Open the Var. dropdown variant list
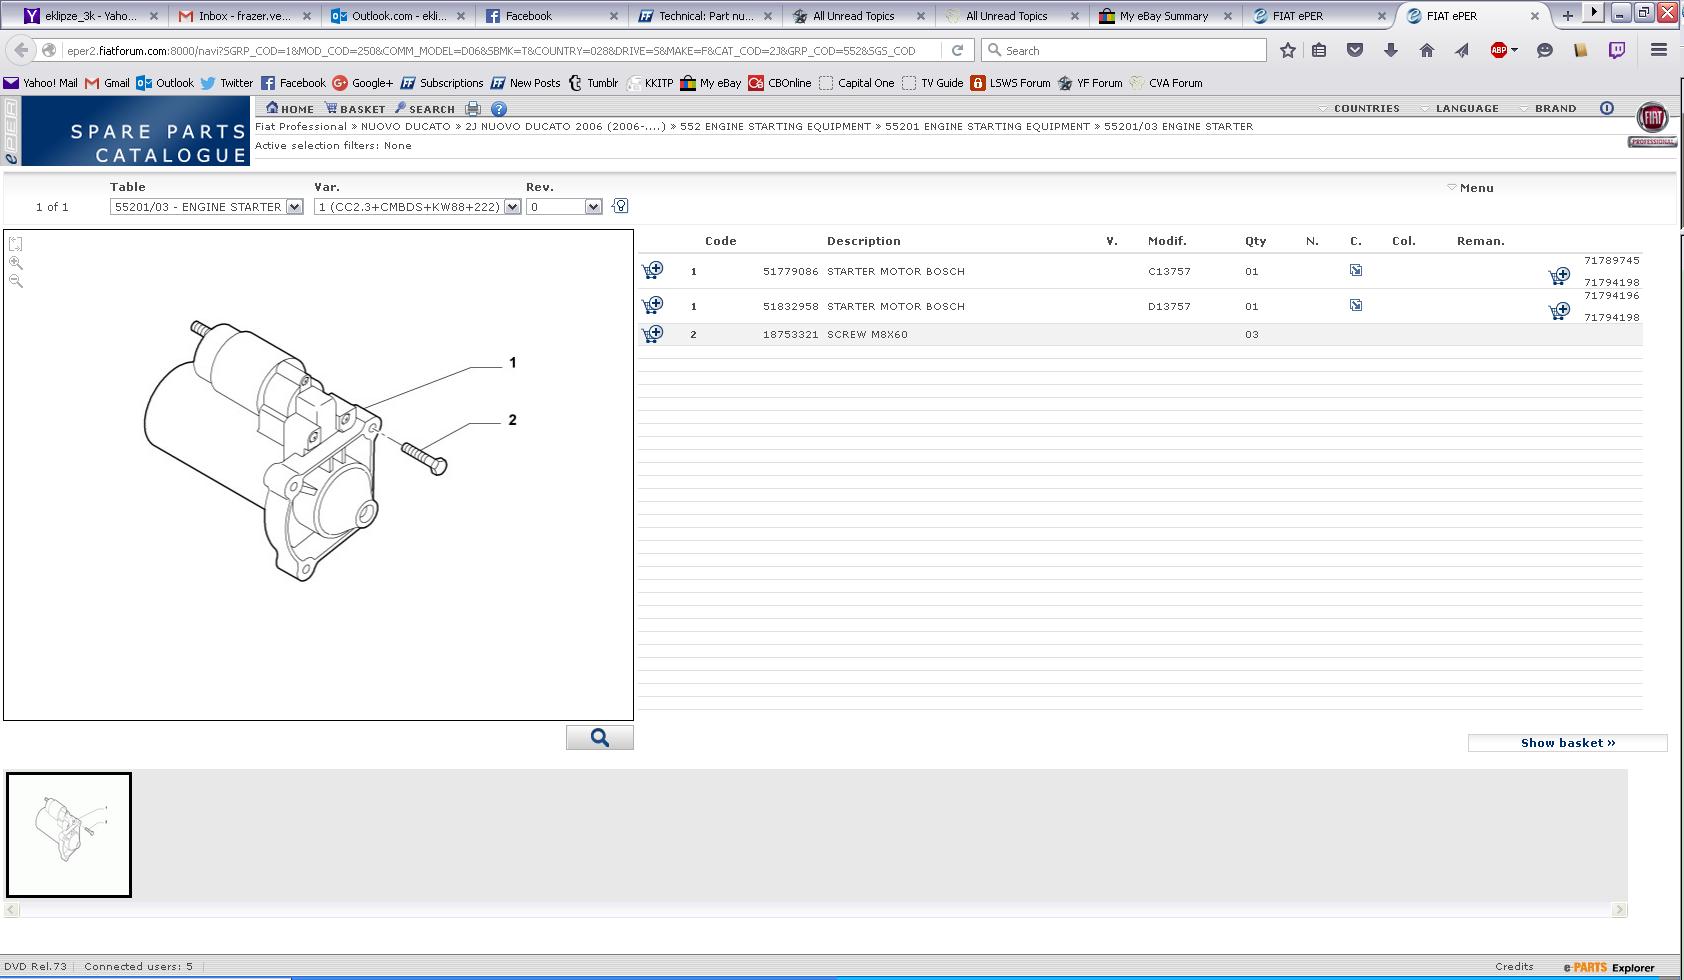This screenshot has width=1684, height=980. coord(417,207)
